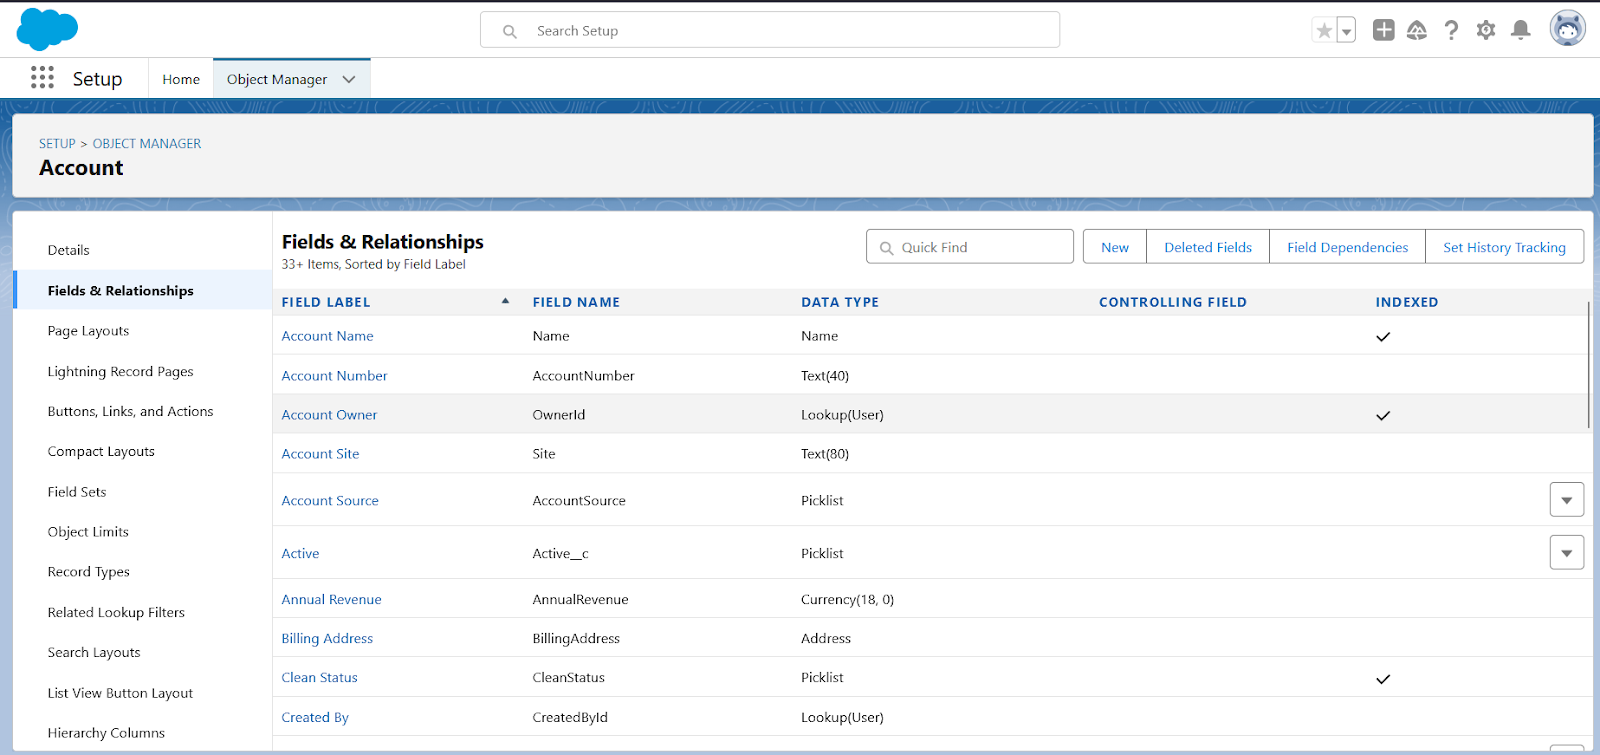Open Object Limits sidebar item
The image size is (1600, 755).
[143, 532]
